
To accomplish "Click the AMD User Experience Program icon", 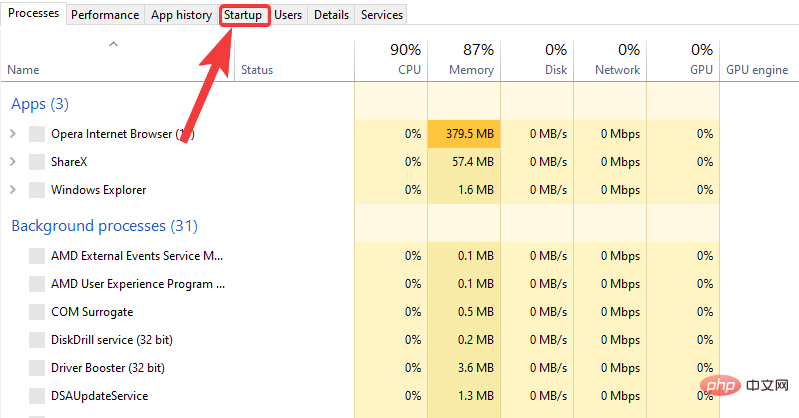I will (x=37, y=284).
